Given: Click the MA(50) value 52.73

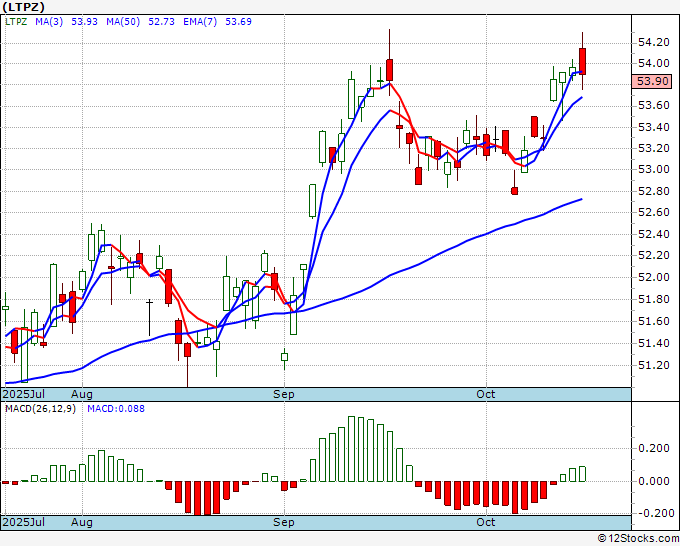Looking at the screenshot, I should 161,22.
